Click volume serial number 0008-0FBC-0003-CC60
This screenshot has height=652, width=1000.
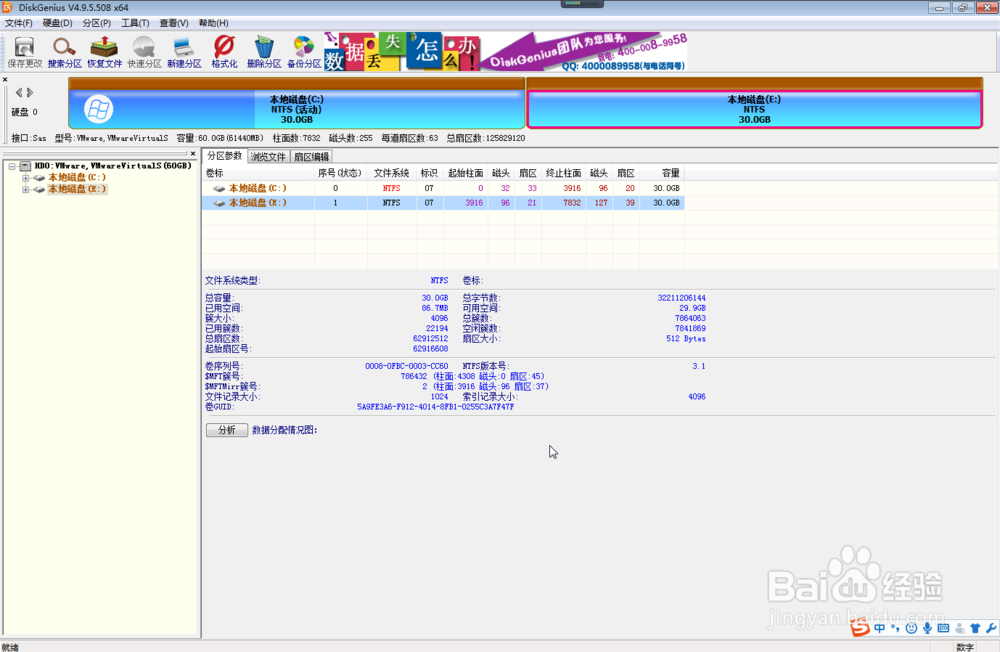tap(406, 366)
